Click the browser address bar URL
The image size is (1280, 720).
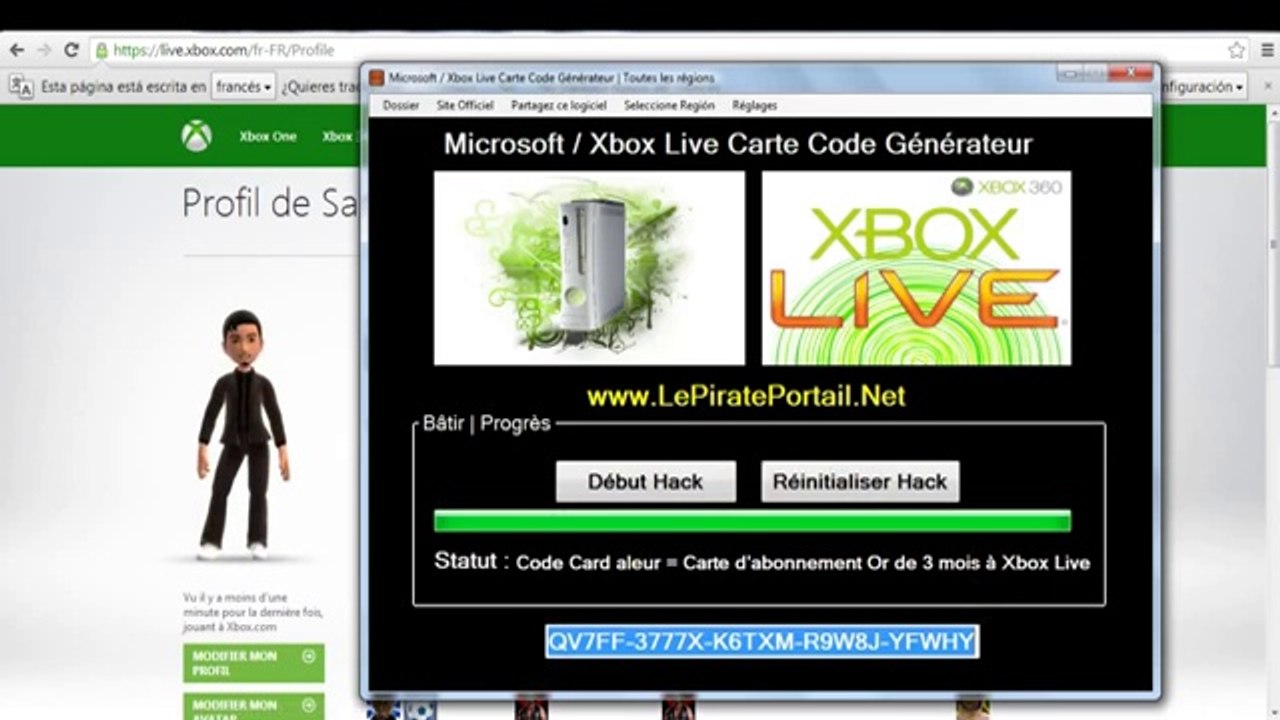[224, 50]
